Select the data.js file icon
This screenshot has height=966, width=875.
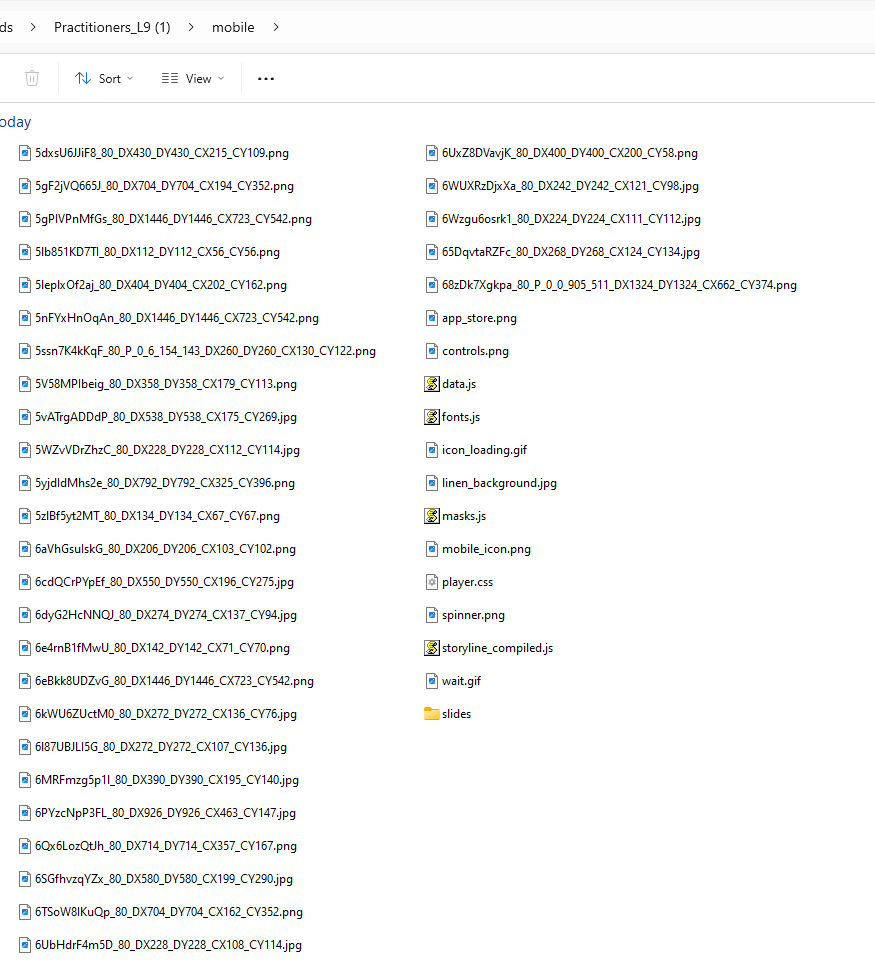click(x=432, y=384)
